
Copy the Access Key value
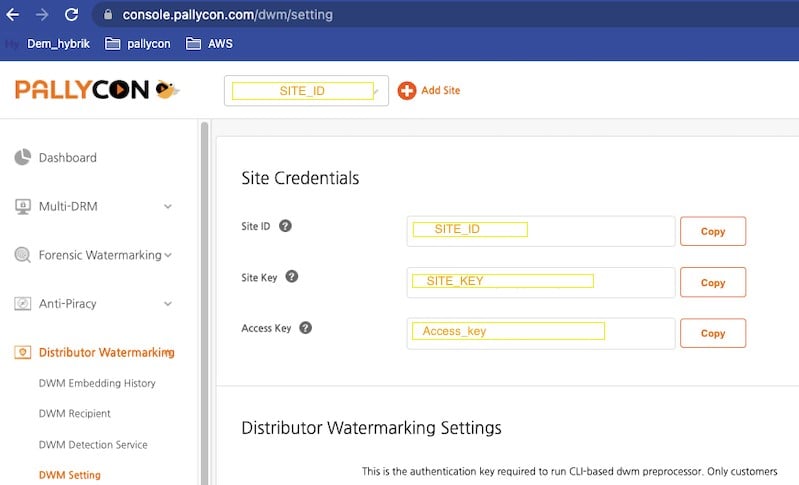713,333
